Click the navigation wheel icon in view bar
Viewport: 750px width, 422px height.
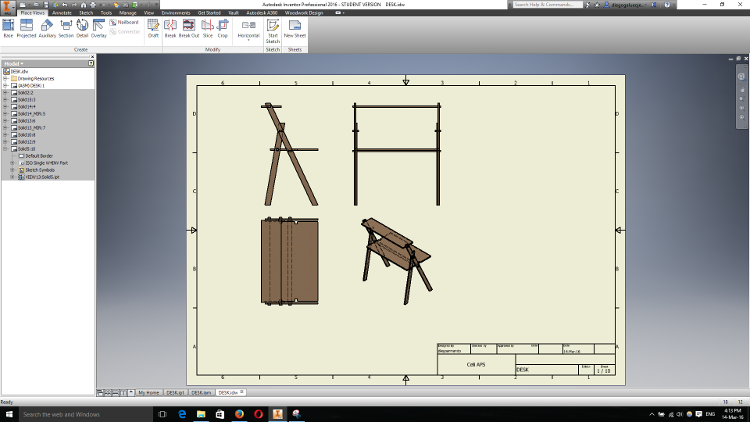coord(741,77)
